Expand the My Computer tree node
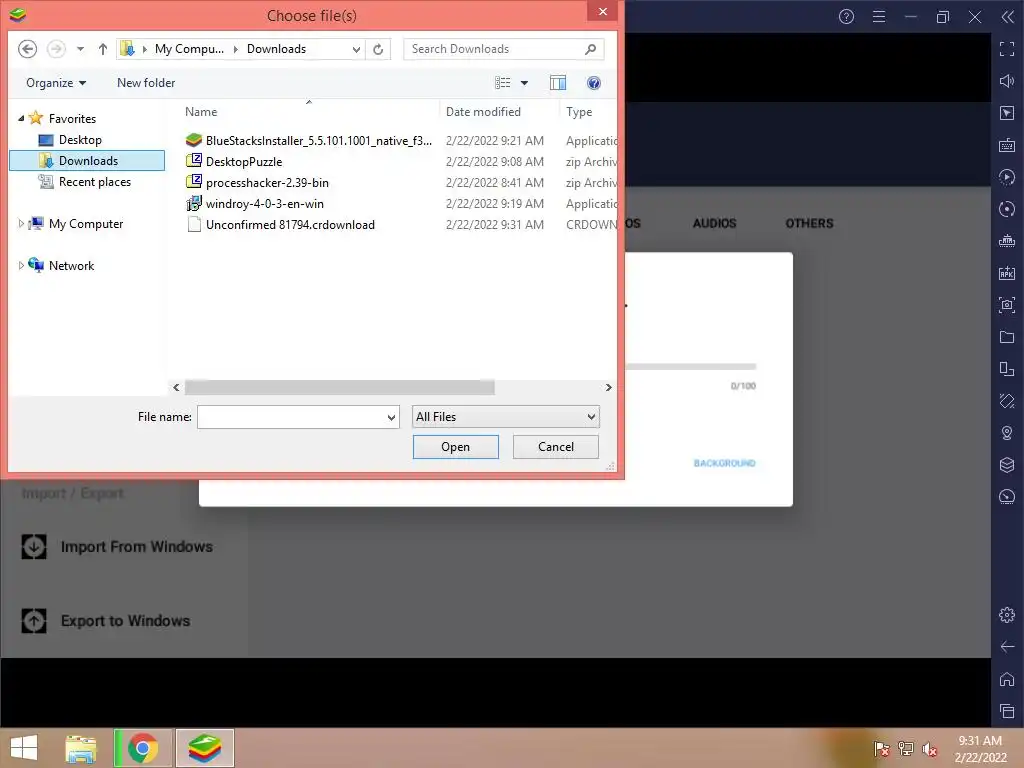Viewport: 1024px width, 768px height. click(21, 223)
